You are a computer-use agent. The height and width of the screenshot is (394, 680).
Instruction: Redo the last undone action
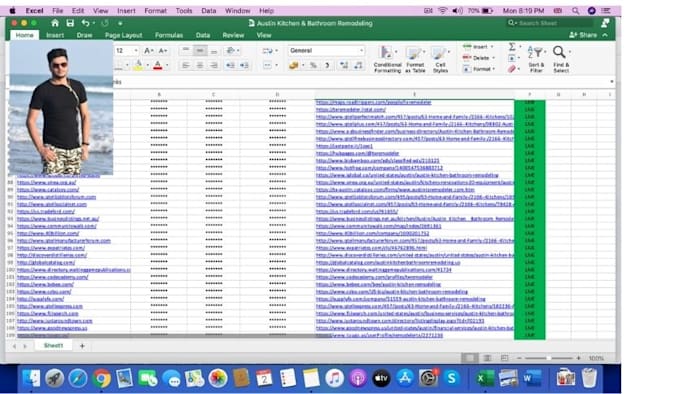pyautogui.click(x=105, y=23)
